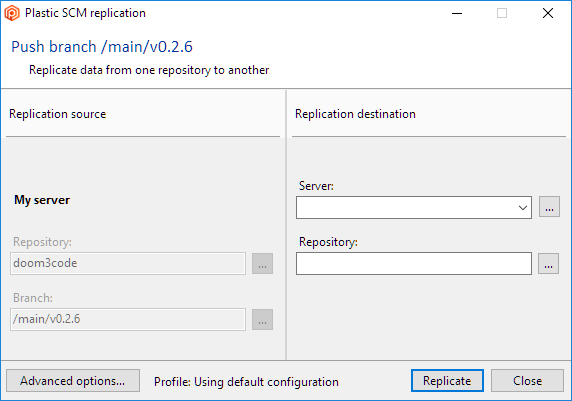Click the source Branch field /main/v0.2.6

click(128, 320)
